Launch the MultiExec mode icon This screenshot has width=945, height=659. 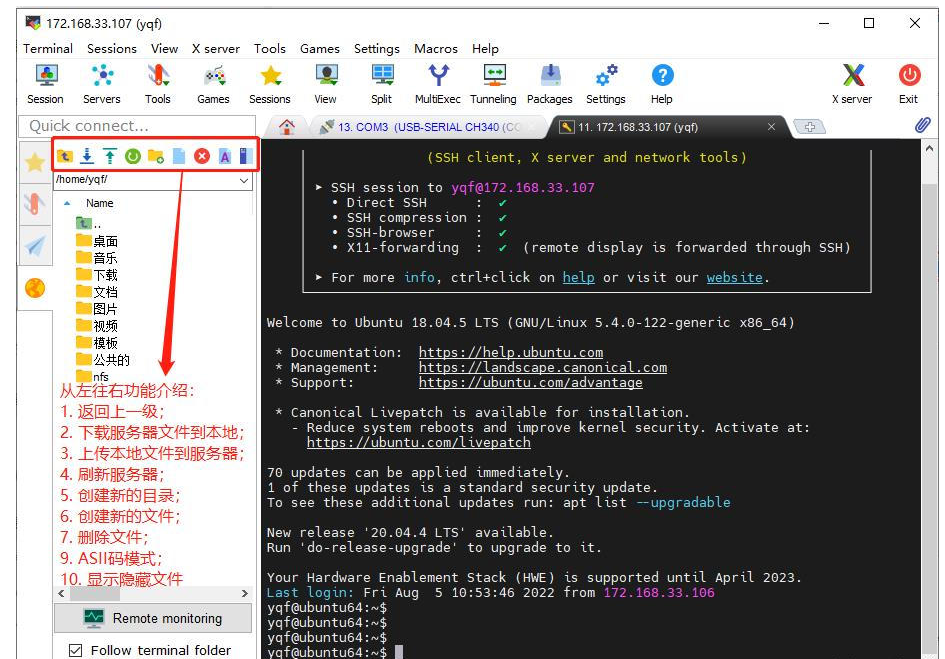click(x=438, y=84)
